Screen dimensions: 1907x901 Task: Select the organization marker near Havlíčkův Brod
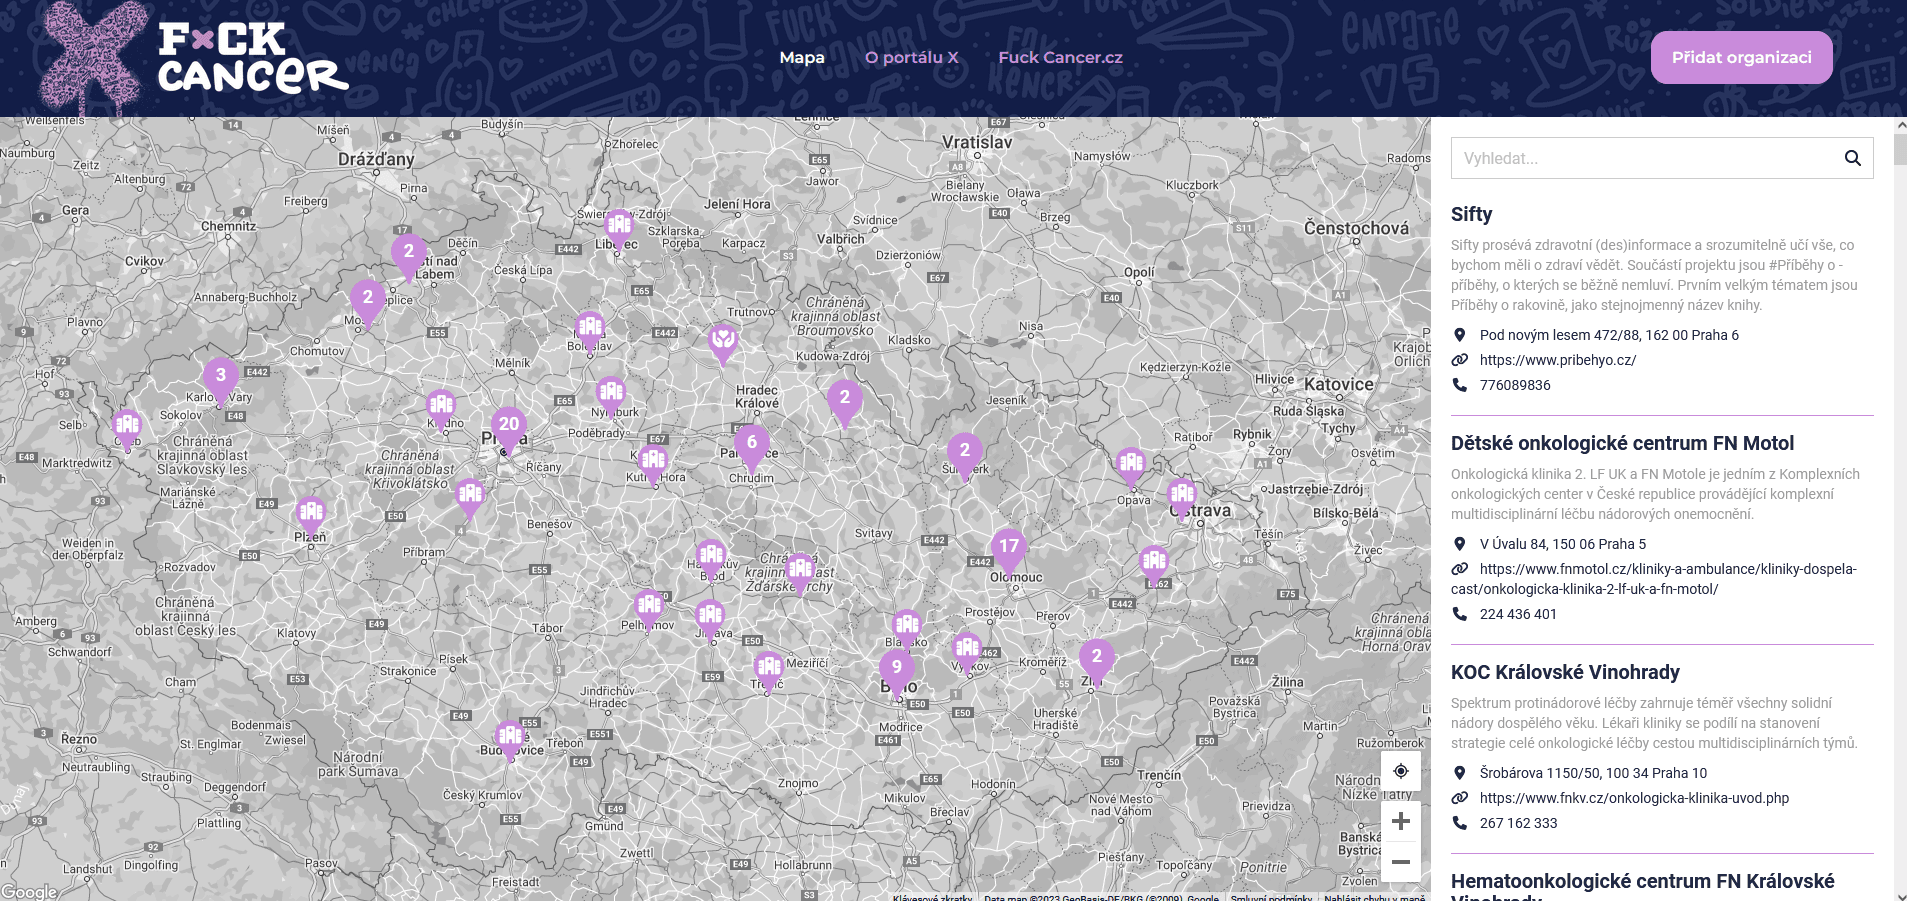coord(711,559)
